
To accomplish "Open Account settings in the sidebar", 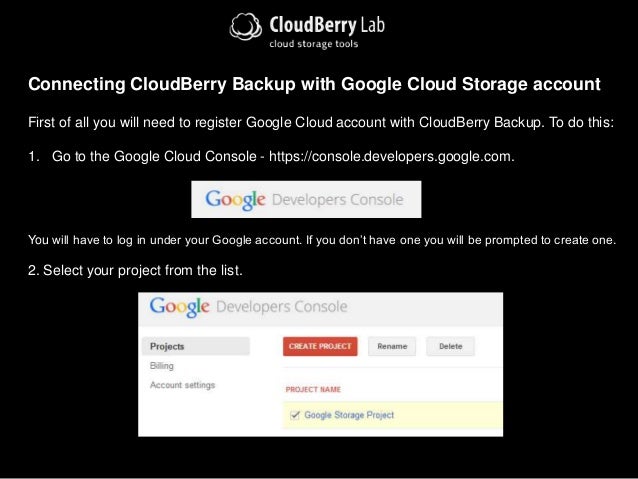I will coord(182,385).
